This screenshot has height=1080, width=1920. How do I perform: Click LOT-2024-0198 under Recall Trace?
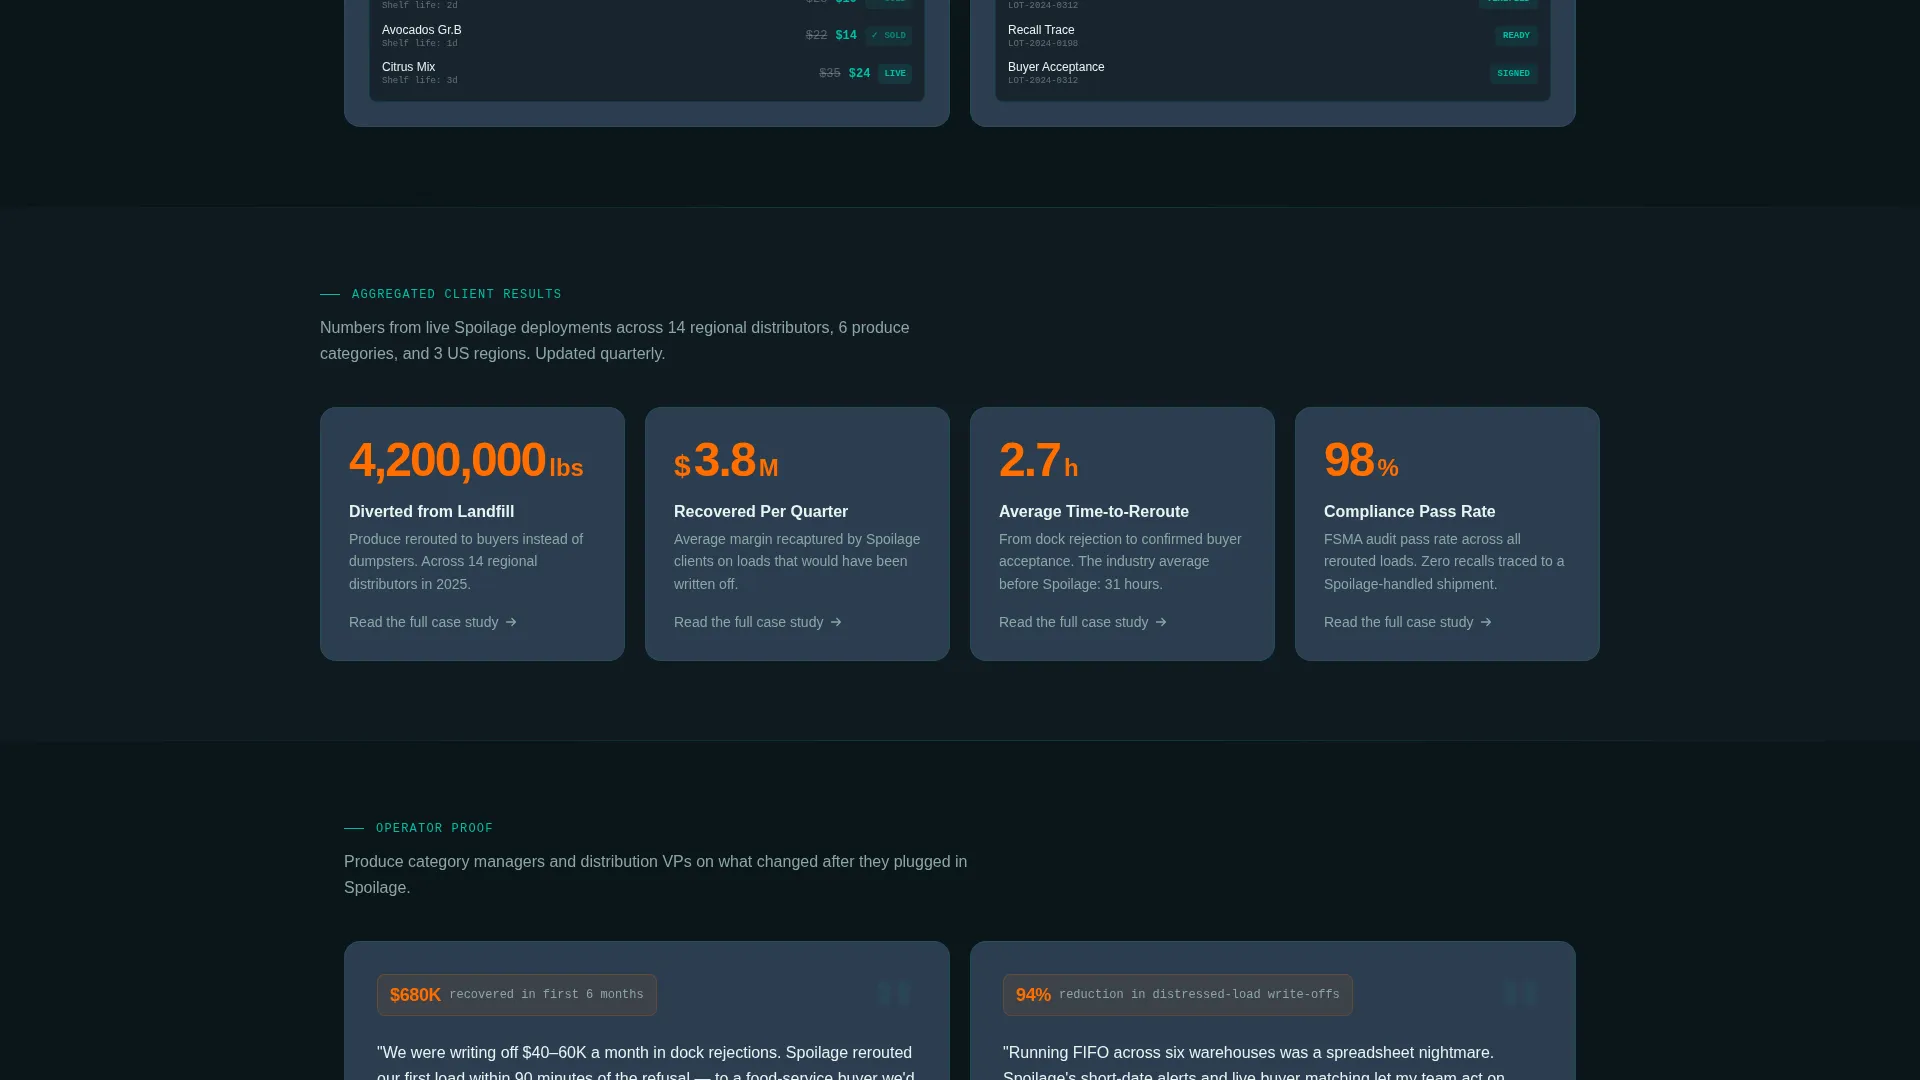[1042, 44]
